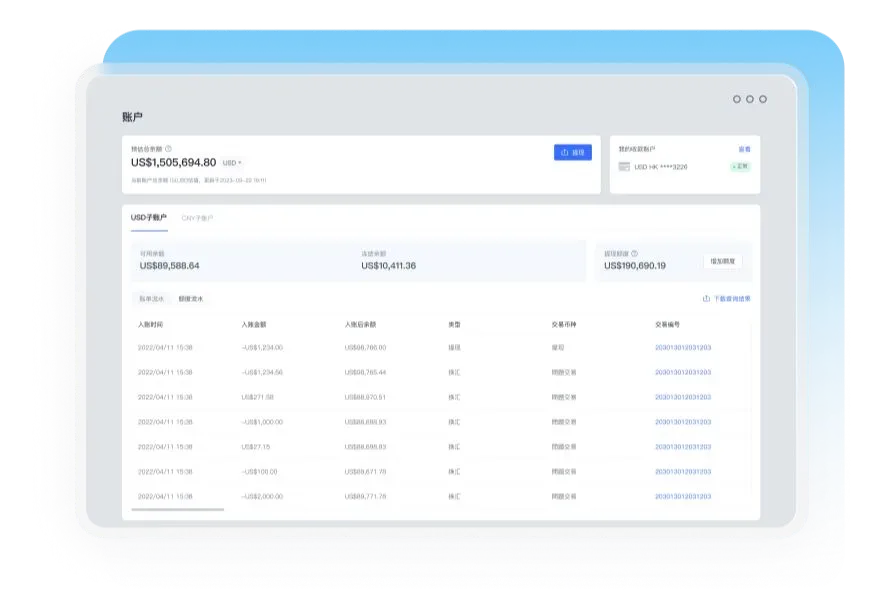
Task: Open transaction number in the US$271.58 row
Action: (x=682, y=397)
